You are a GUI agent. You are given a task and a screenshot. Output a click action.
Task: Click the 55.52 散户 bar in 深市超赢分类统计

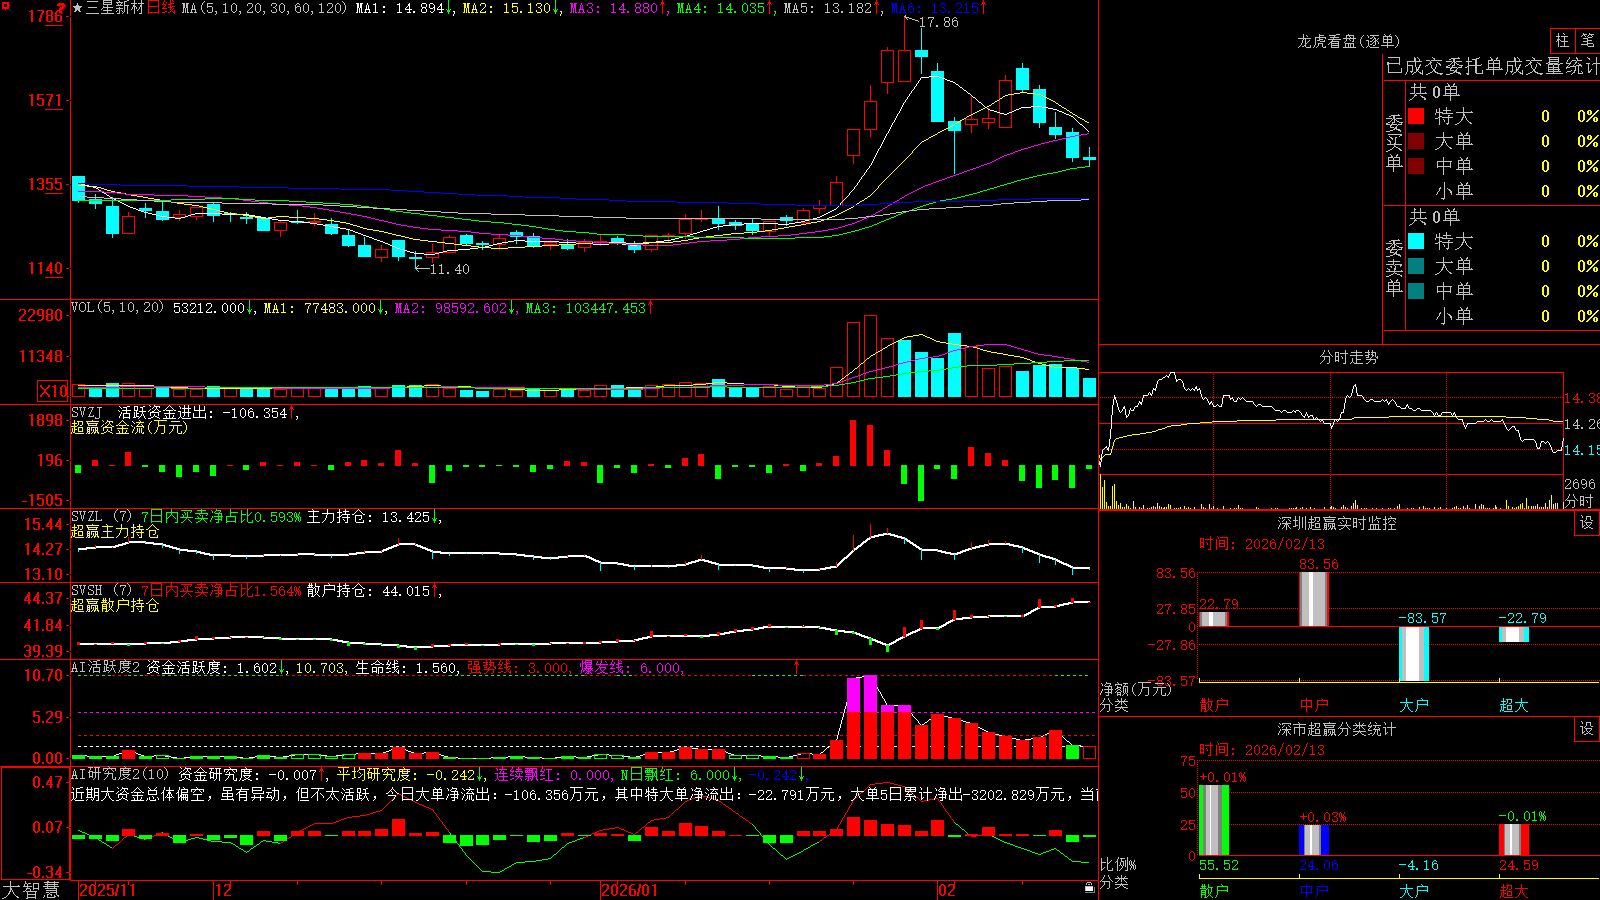(1214, 820)
